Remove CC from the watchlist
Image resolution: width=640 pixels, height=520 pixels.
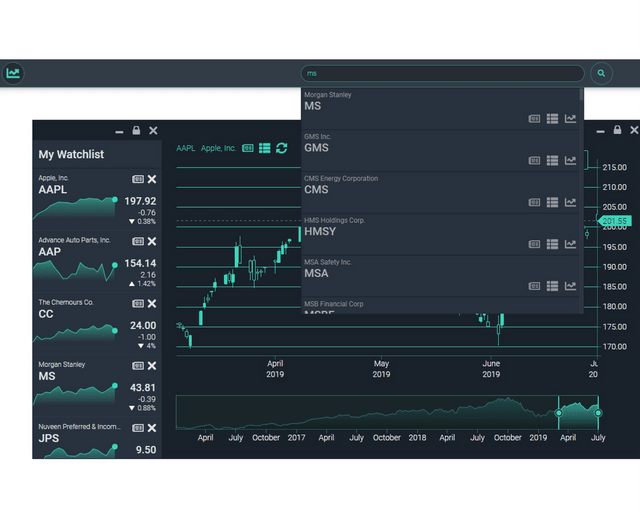pyautogui.click(x=152, y=304)
